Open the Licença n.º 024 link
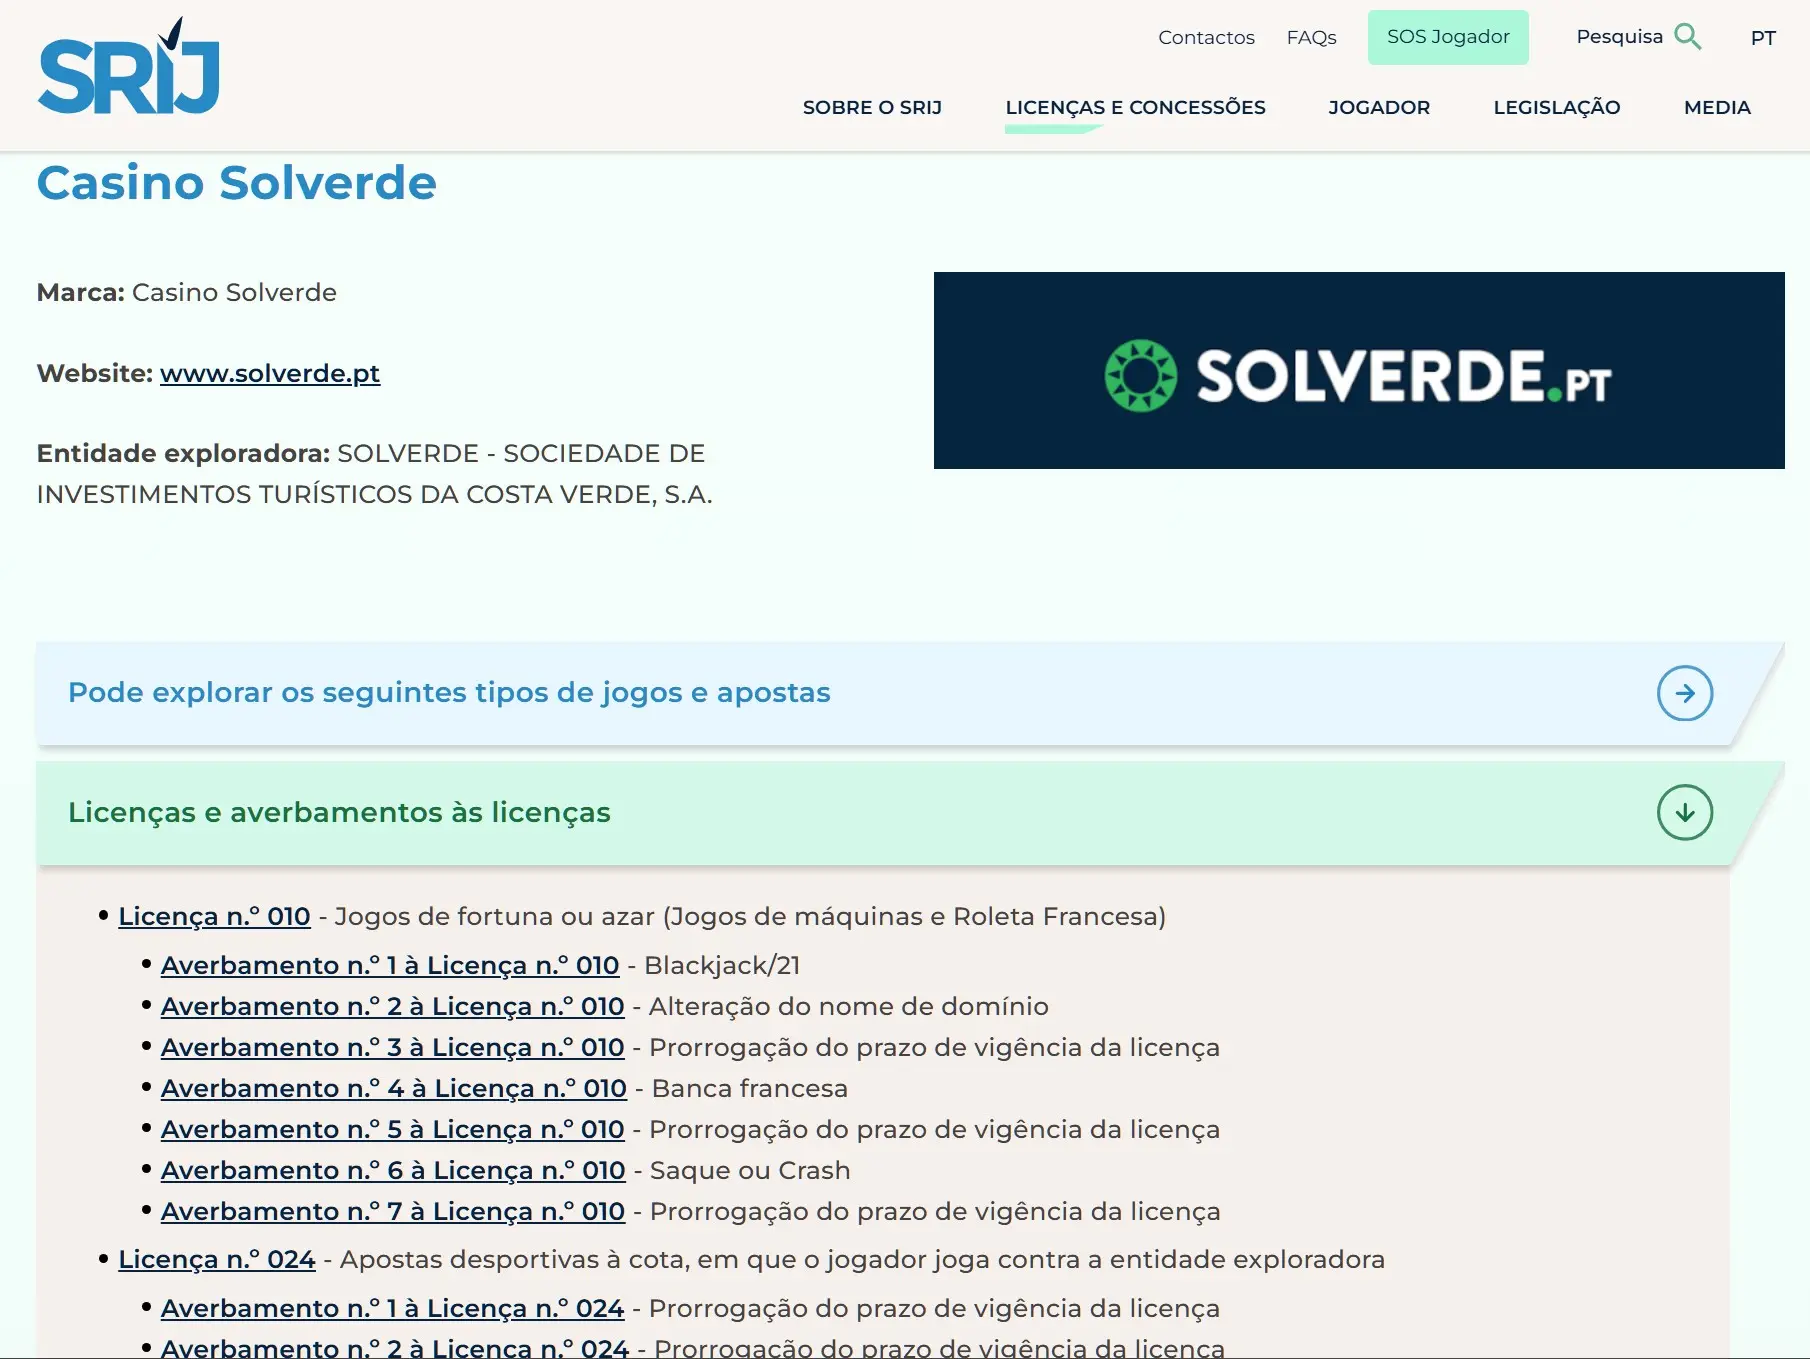Image resolution: width=1810 pixels, height=1359 pixels. click(x=217, y=1259)
